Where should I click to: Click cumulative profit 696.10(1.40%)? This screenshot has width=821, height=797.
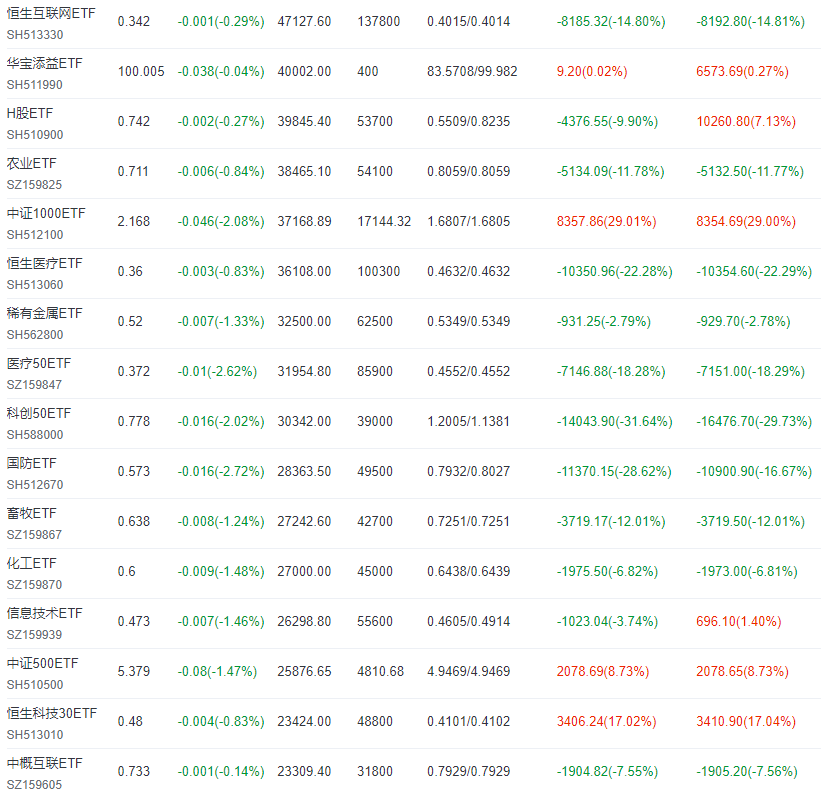(x=738, y=622)
